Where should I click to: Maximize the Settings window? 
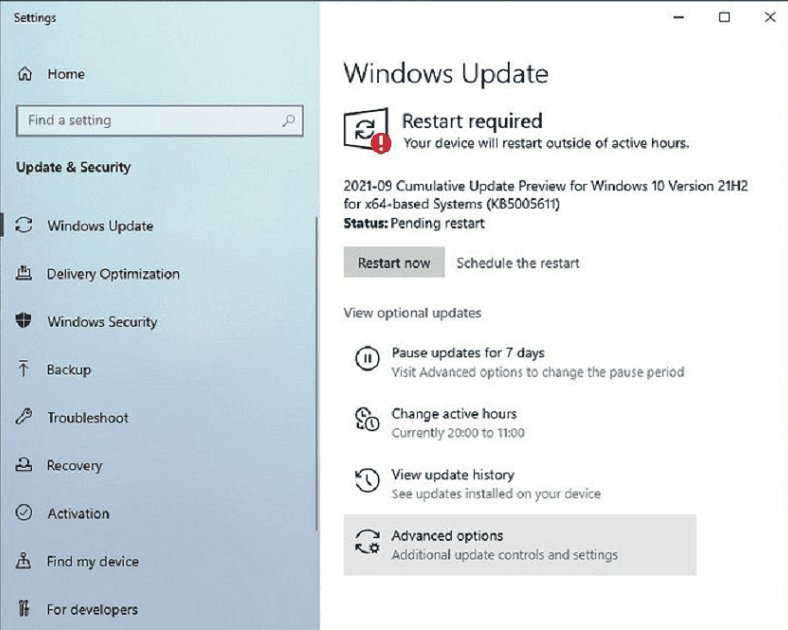tap(724, 17)
